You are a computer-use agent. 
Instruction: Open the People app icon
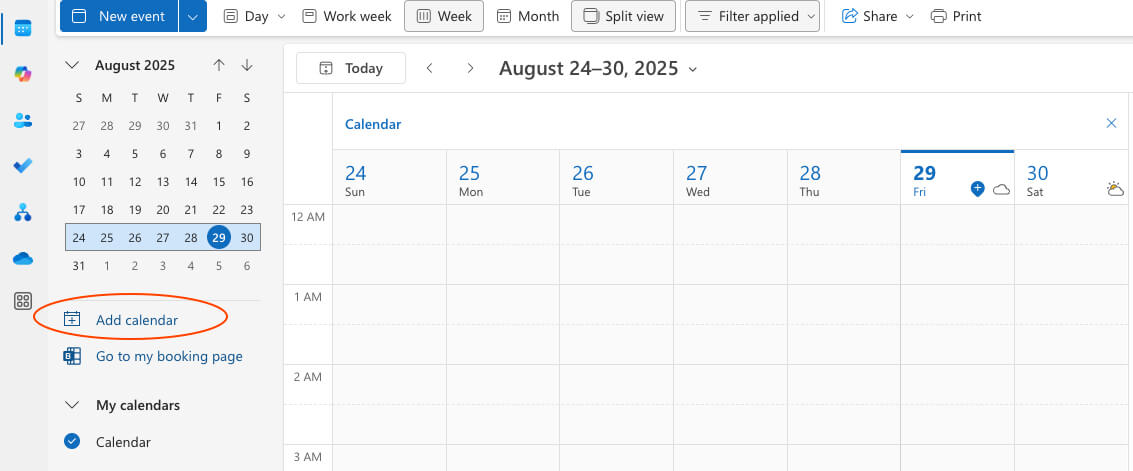(23, 120)
